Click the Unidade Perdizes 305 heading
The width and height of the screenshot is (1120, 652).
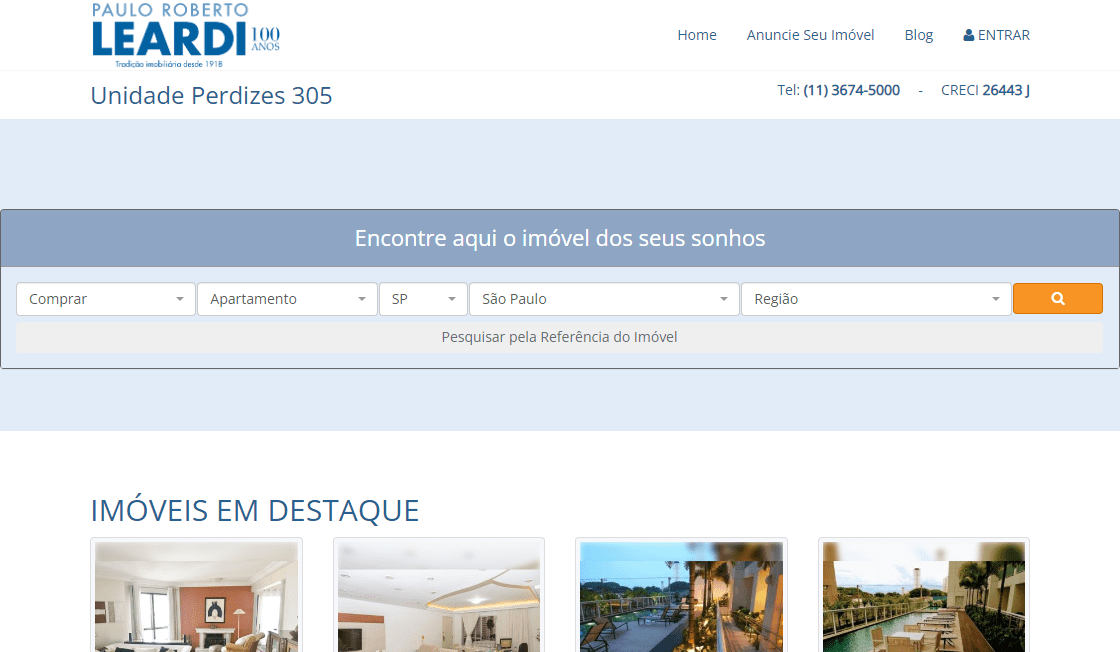[x=211, y=96]
